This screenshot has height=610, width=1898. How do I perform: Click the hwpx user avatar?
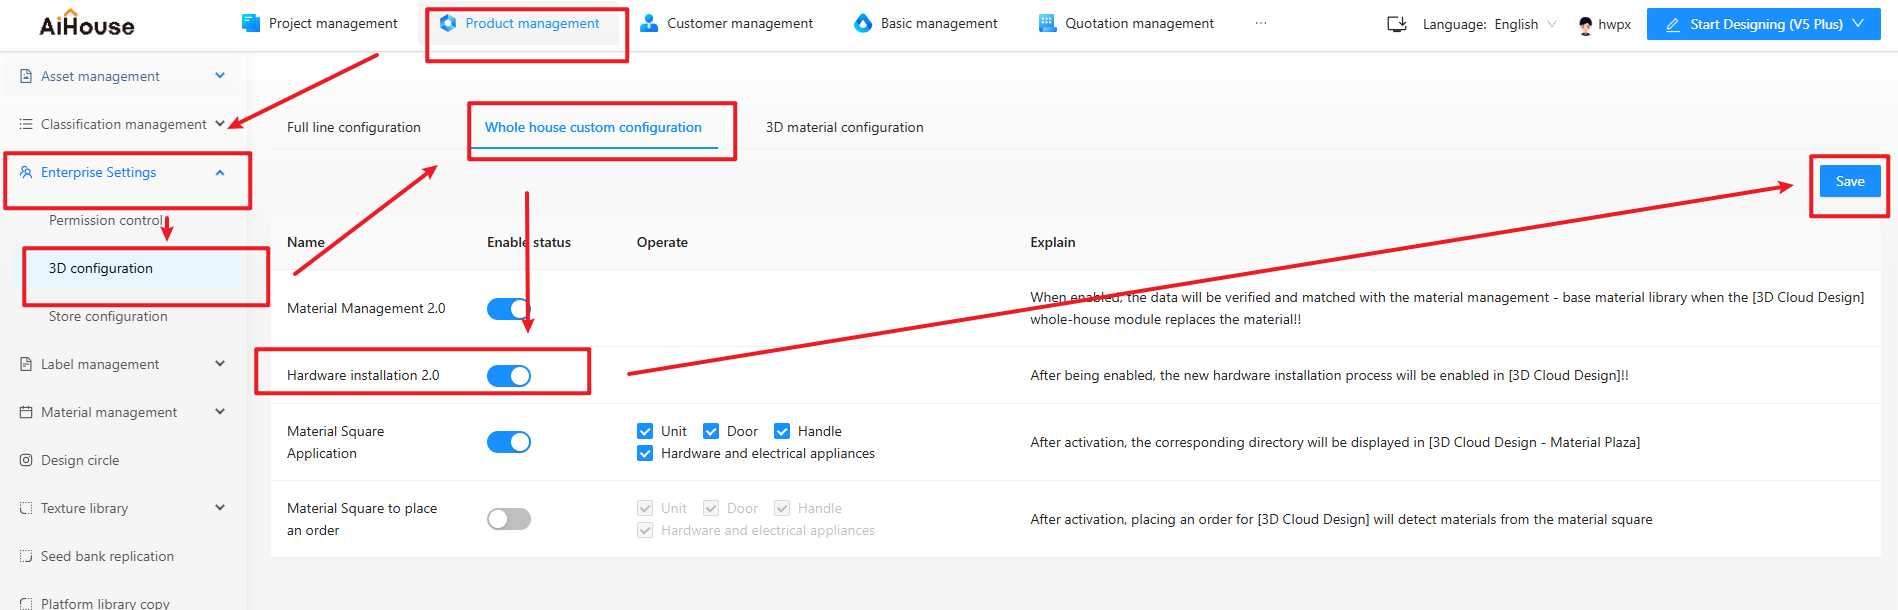click(1585, 25)
